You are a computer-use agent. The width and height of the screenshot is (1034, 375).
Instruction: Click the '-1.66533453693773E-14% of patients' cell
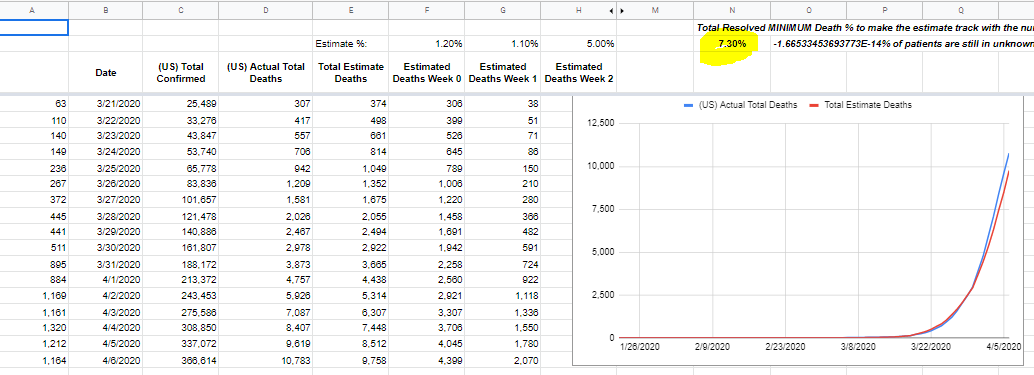tap(903, 44)
